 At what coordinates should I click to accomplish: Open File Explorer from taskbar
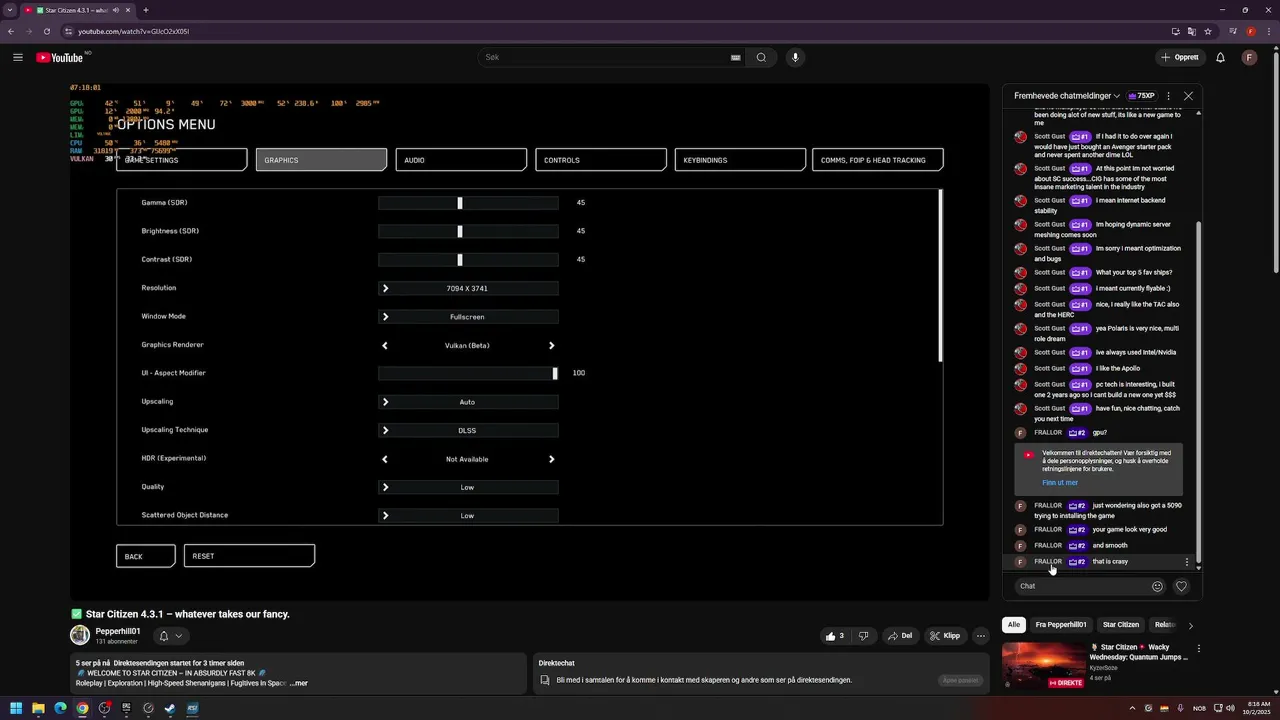[38, 709]
